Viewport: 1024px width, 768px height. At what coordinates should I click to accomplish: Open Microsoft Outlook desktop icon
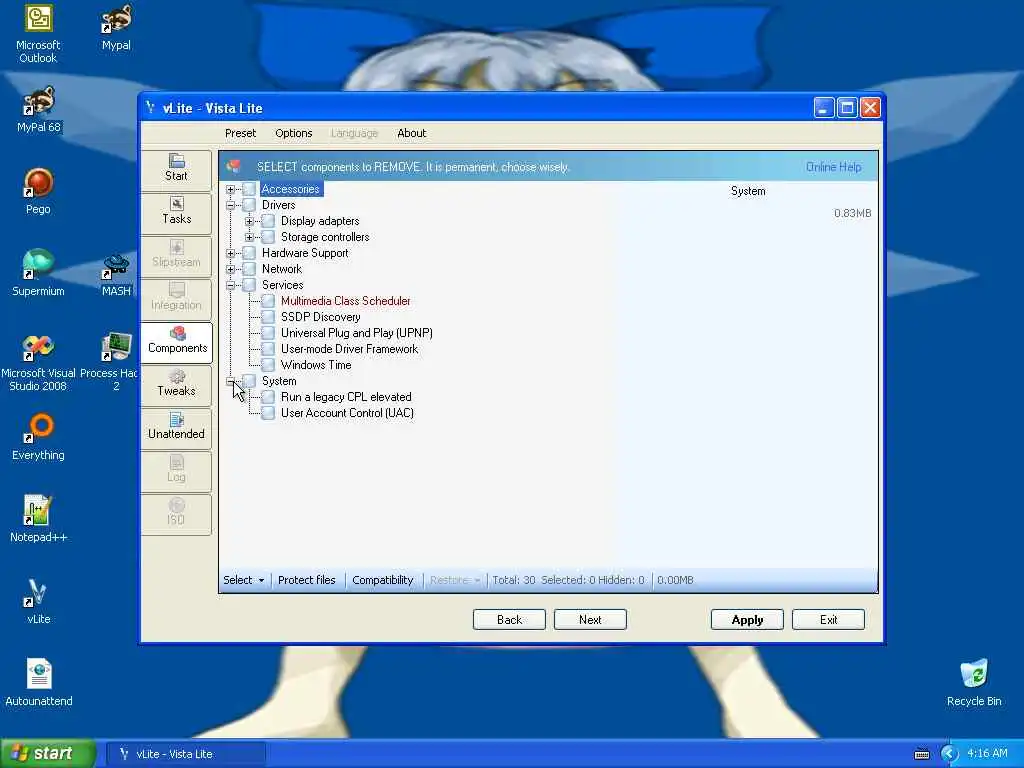[38, 33]
